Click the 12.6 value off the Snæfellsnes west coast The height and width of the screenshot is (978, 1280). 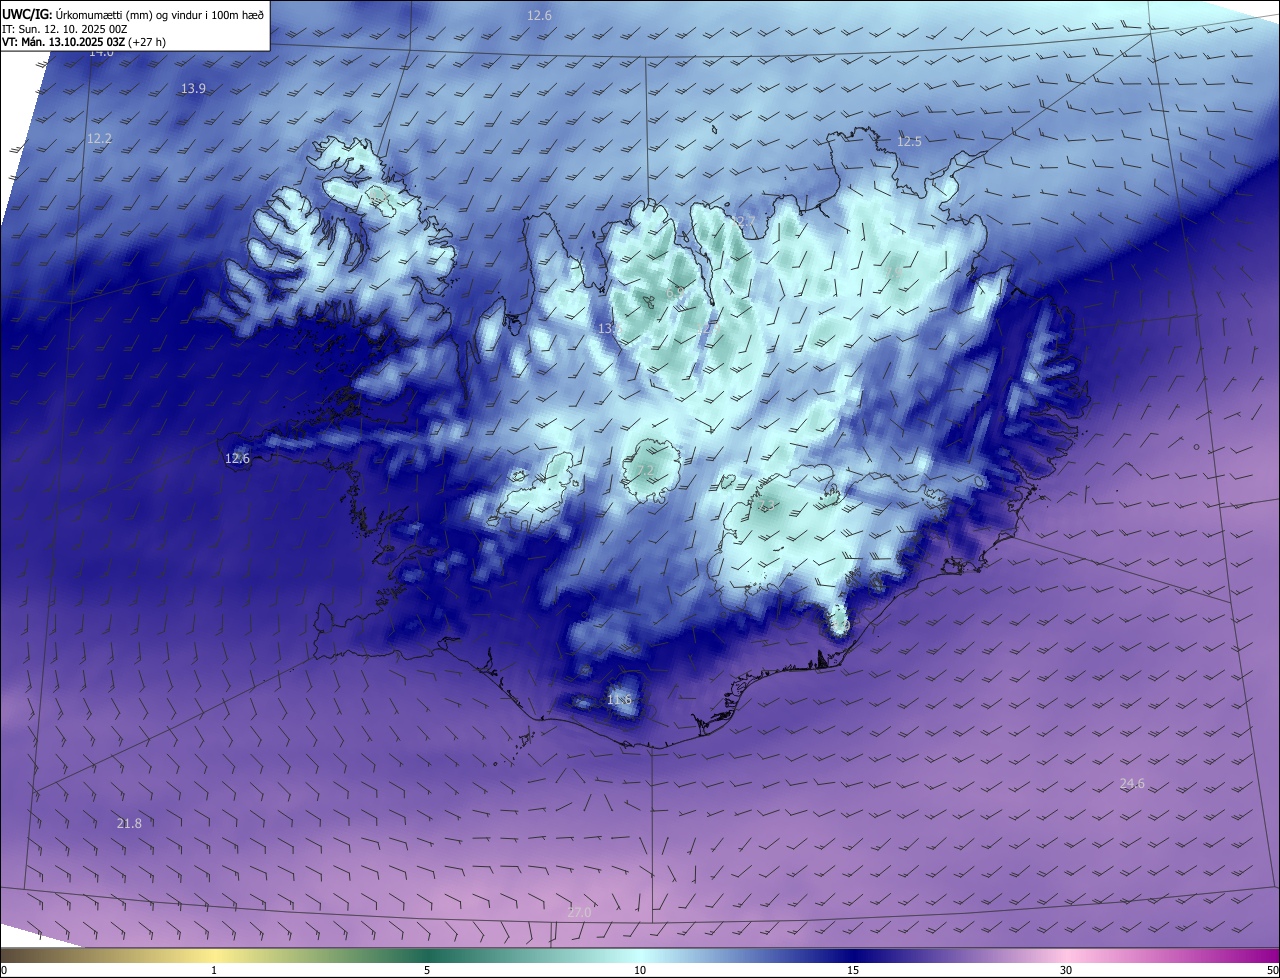click(x=237, y=459)
